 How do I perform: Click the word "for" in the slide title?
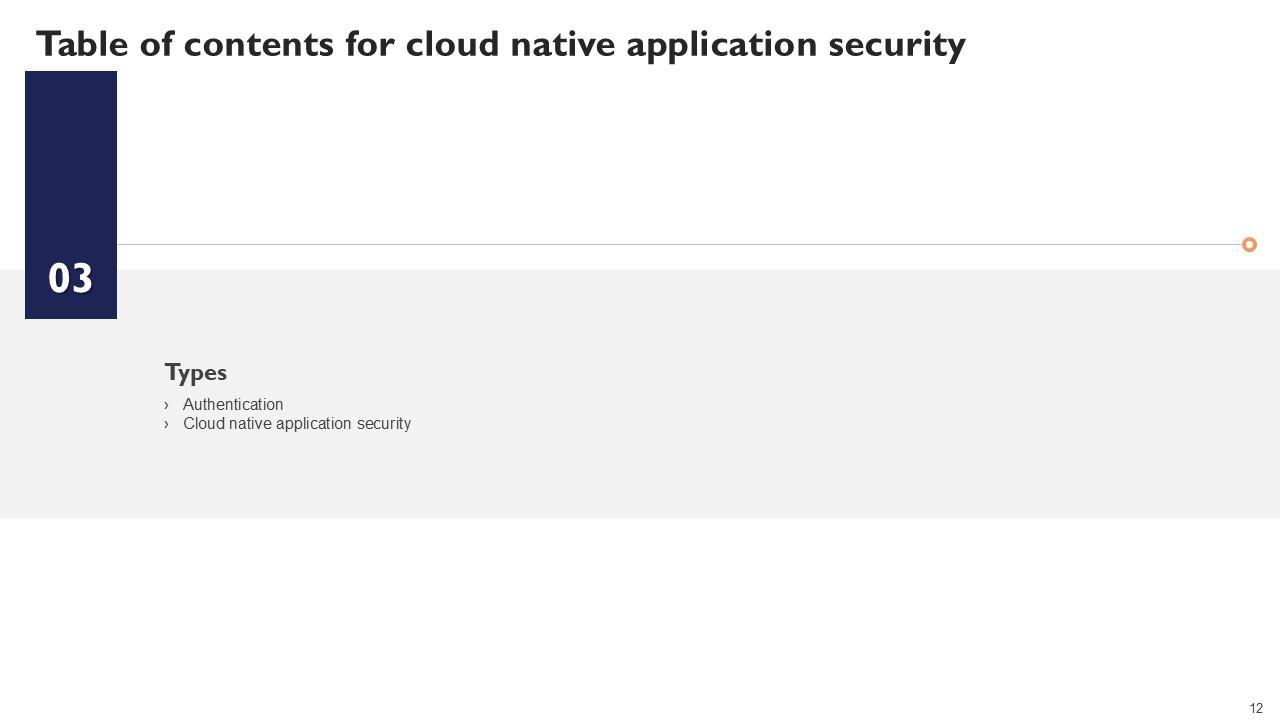[x=370, y=44]
